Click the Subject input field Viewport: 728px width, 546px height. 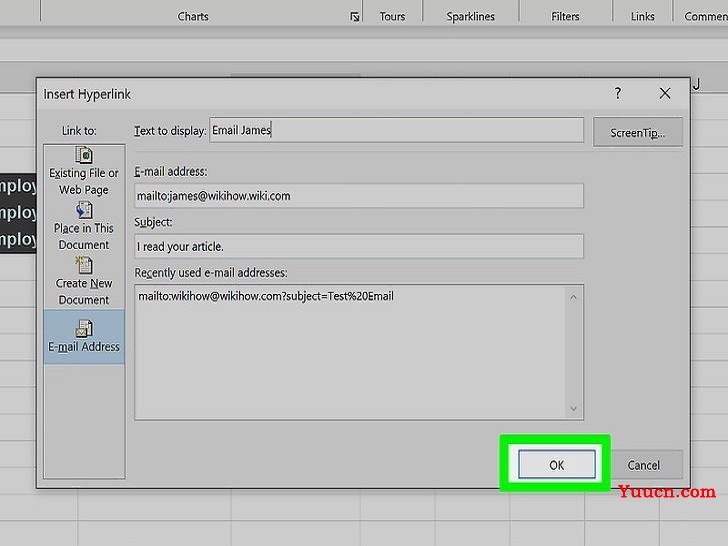pos(359,247)
